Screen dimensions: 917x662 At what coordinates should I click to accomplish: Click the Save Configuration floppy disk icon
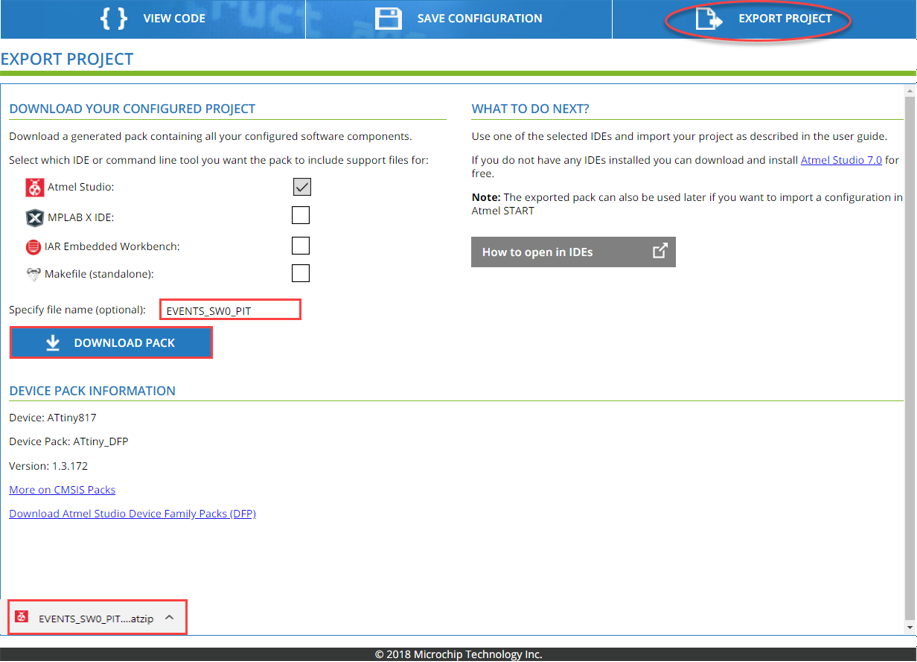point(388,18)
